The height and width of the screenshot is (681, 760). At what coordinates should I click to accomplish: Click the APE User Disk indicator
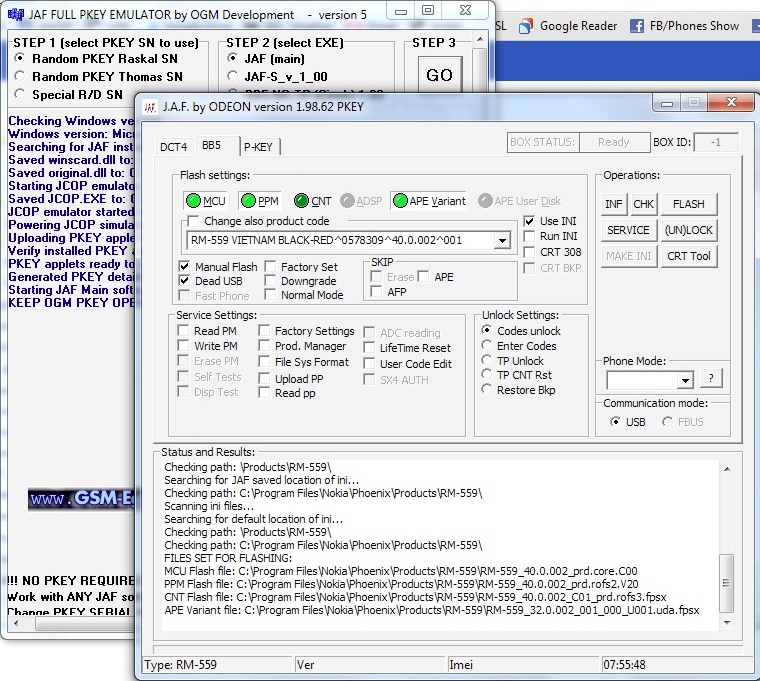click(485, 200)
